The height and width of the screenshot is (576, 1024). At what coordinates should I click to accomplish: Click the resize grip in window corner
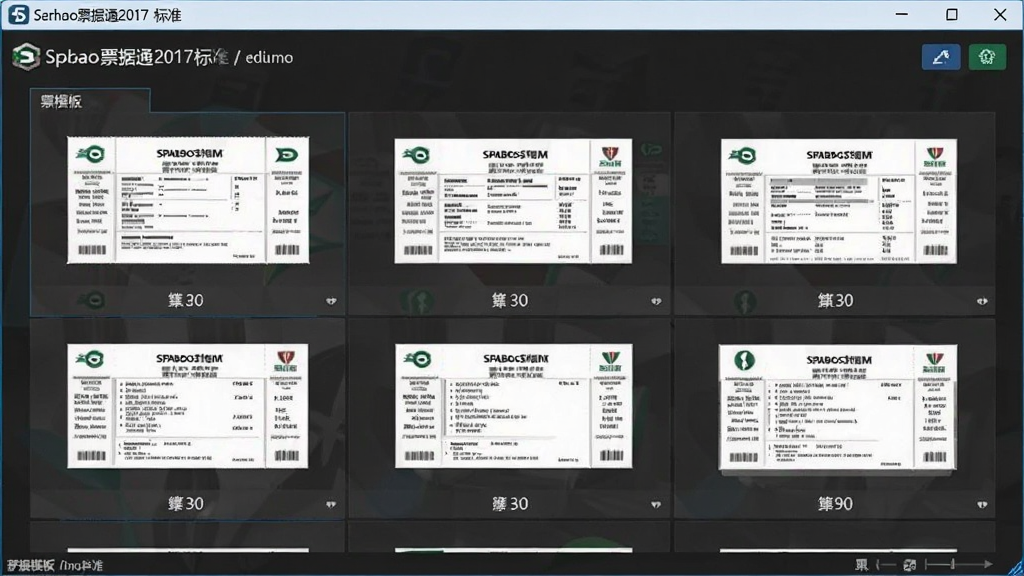click(x=1016, y=568)
